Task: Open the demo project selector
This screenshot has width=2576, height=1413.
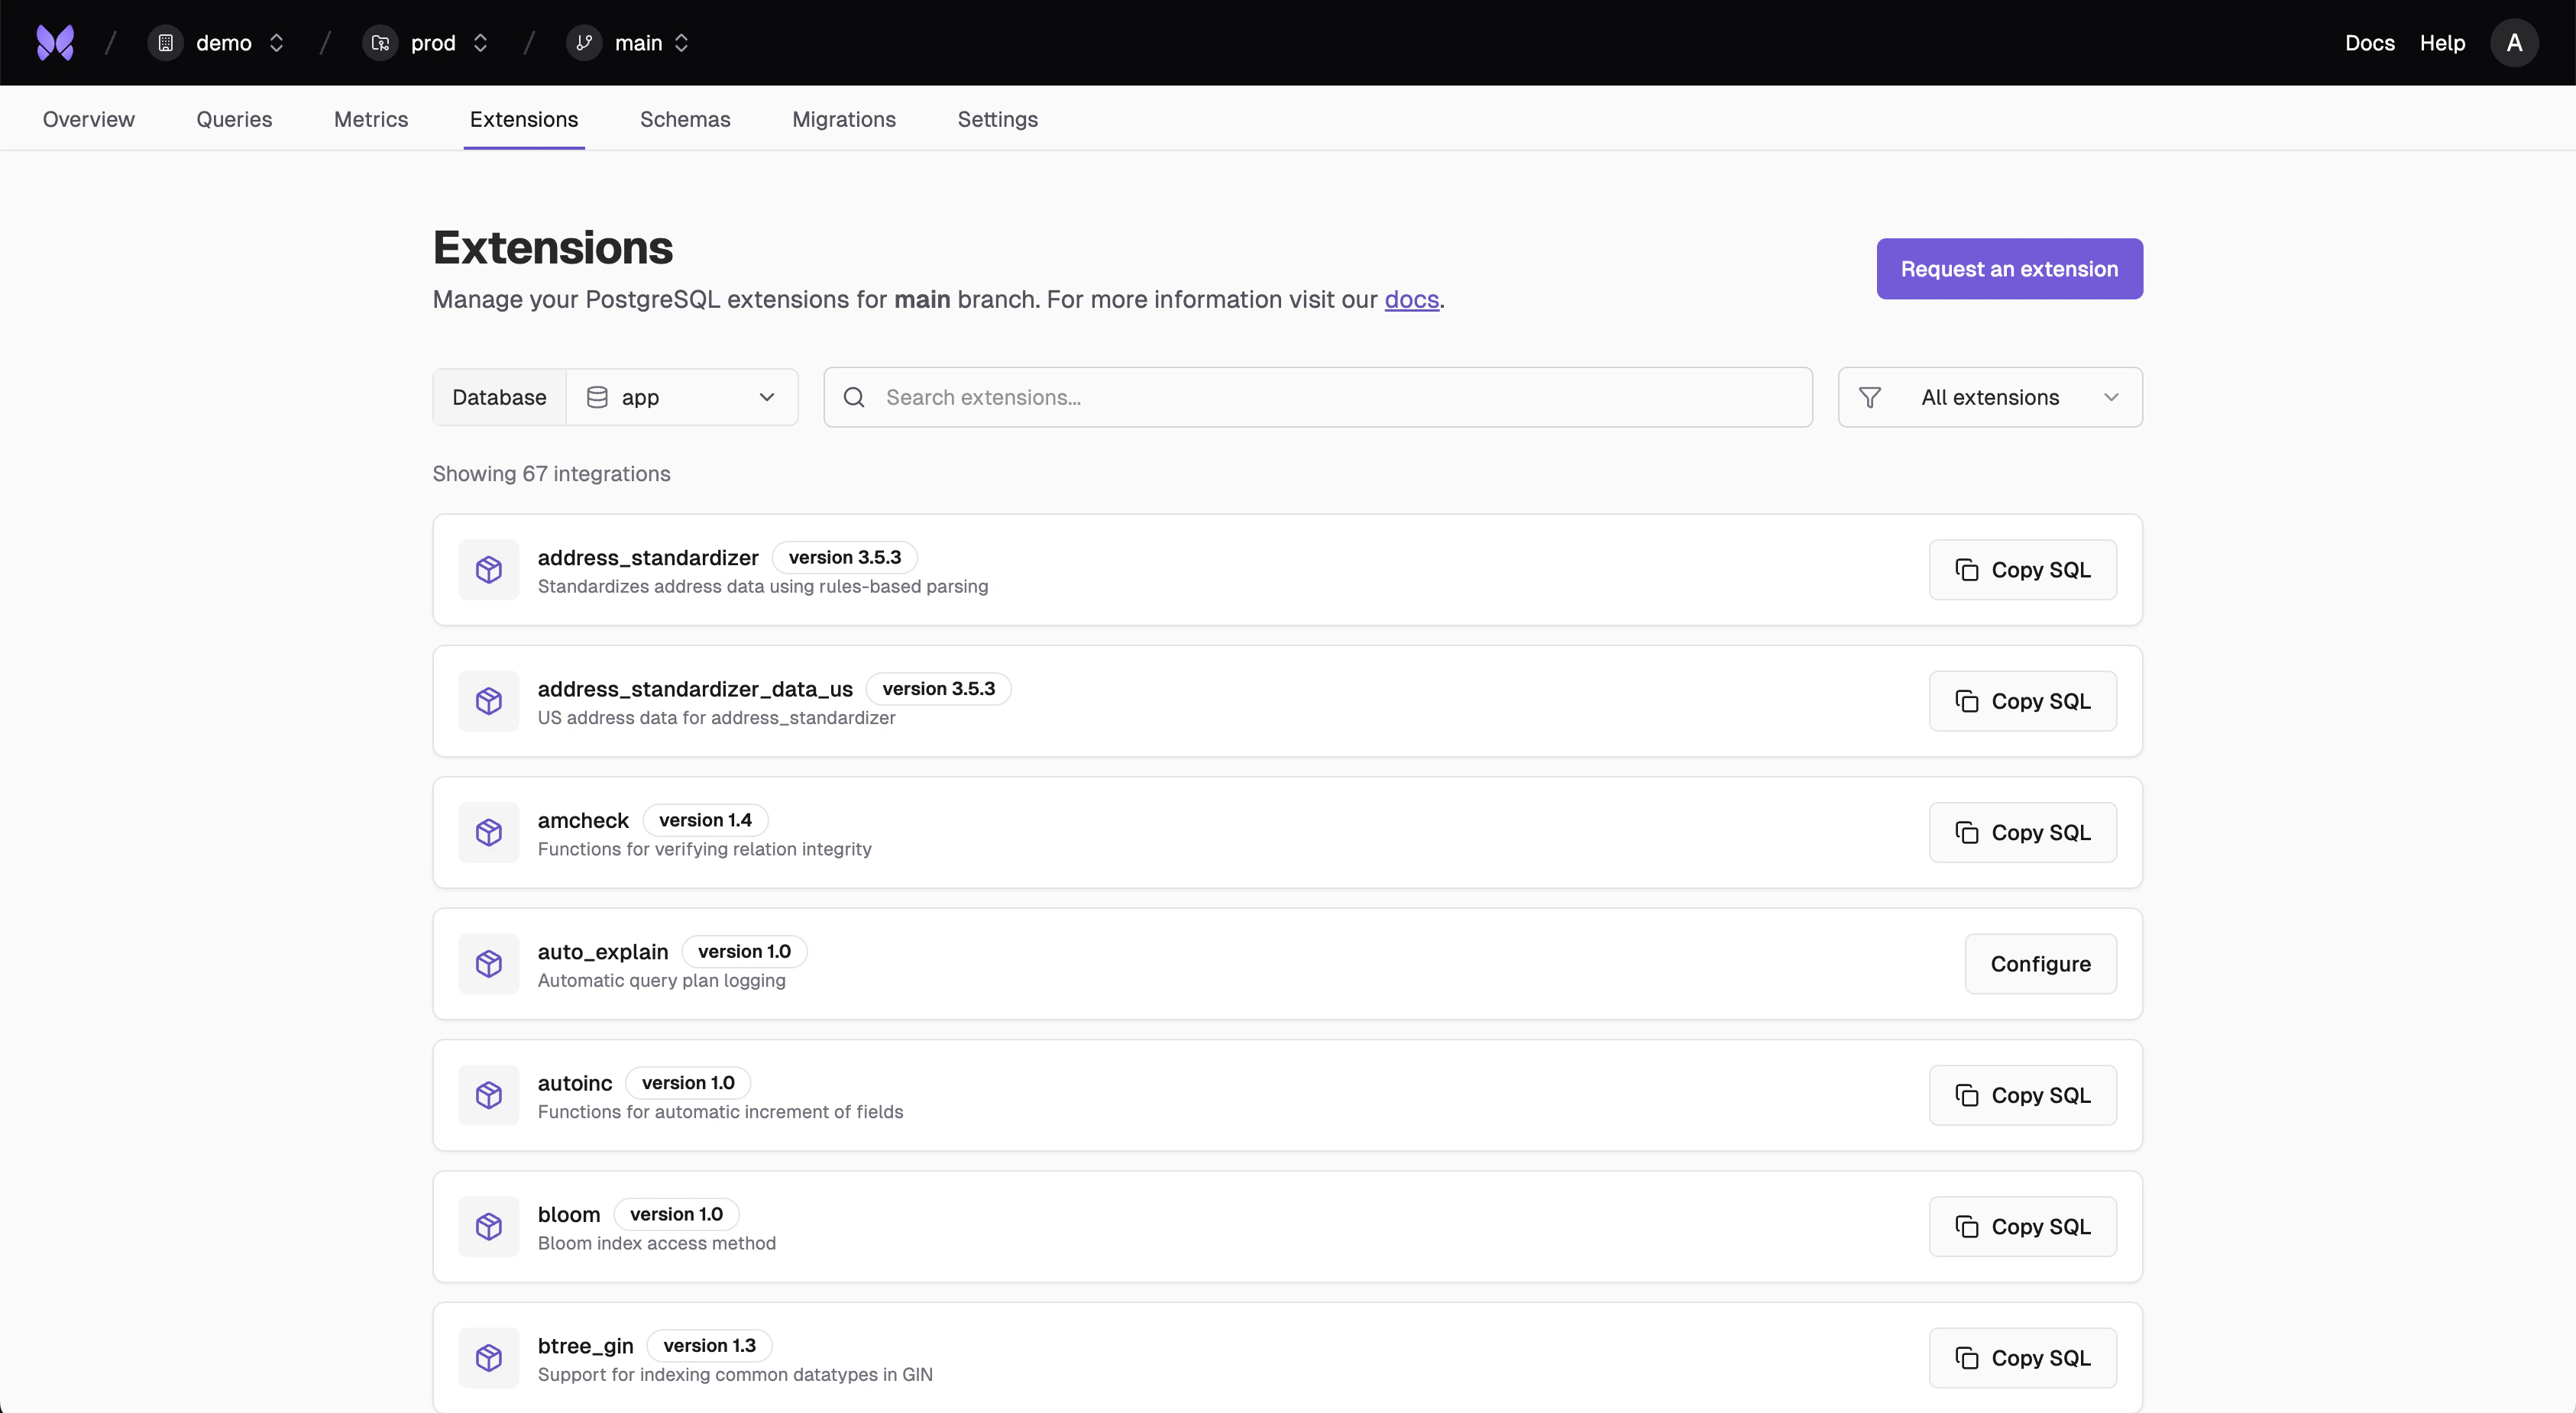Action: pos(222,42)
